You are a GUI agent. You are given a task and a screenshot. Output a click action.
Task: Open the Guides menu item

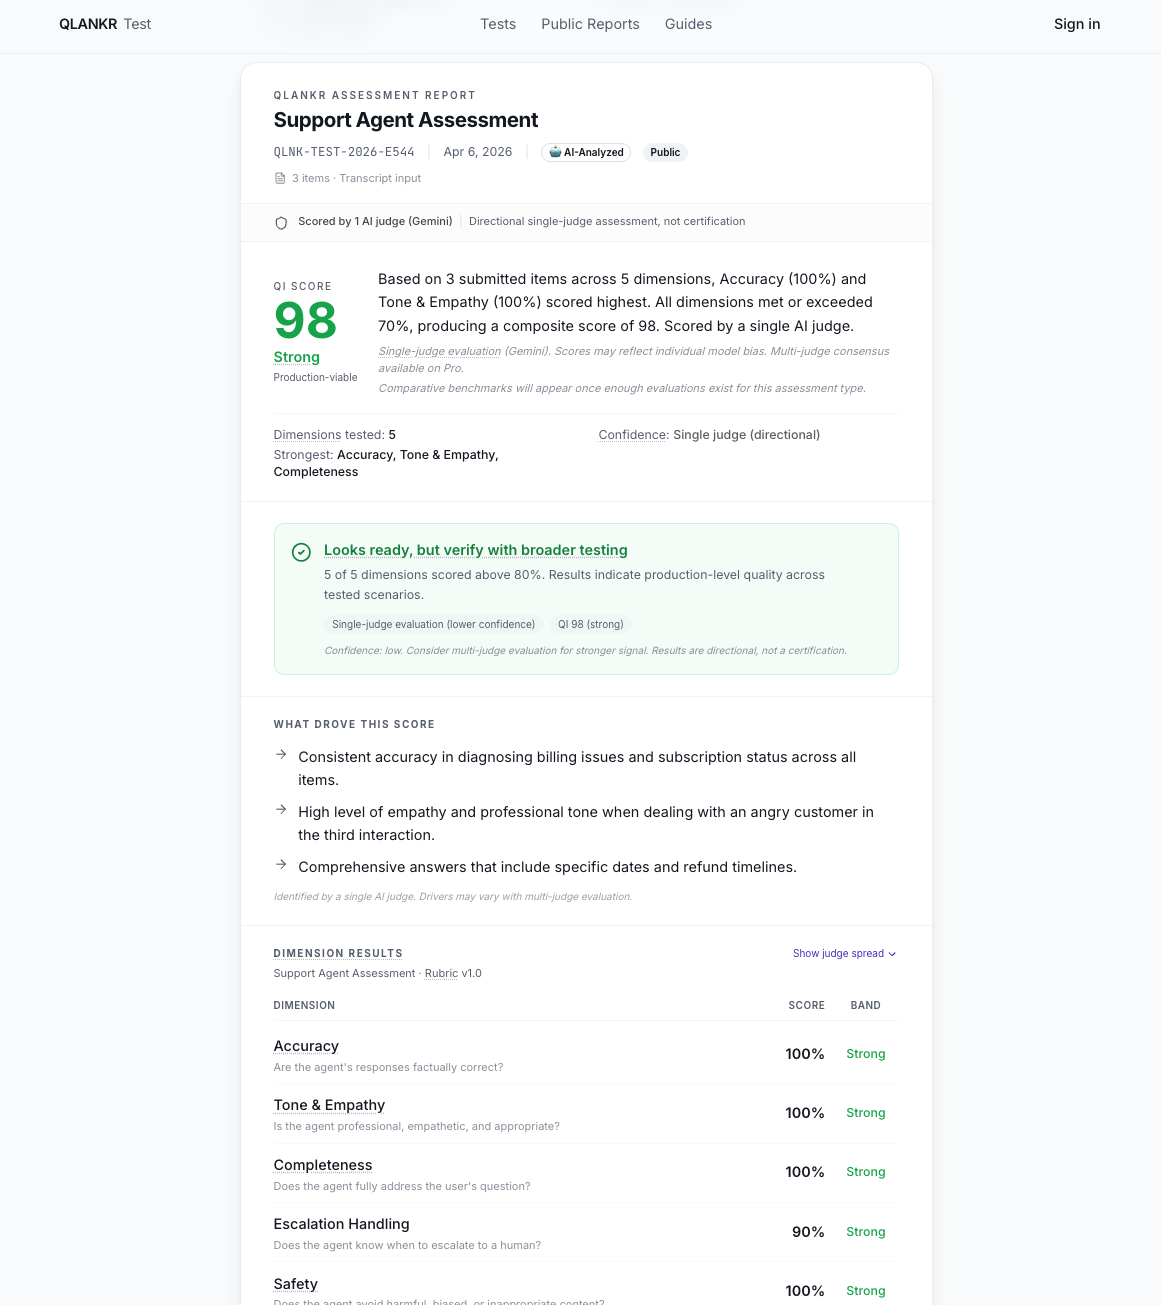(688, 24)
